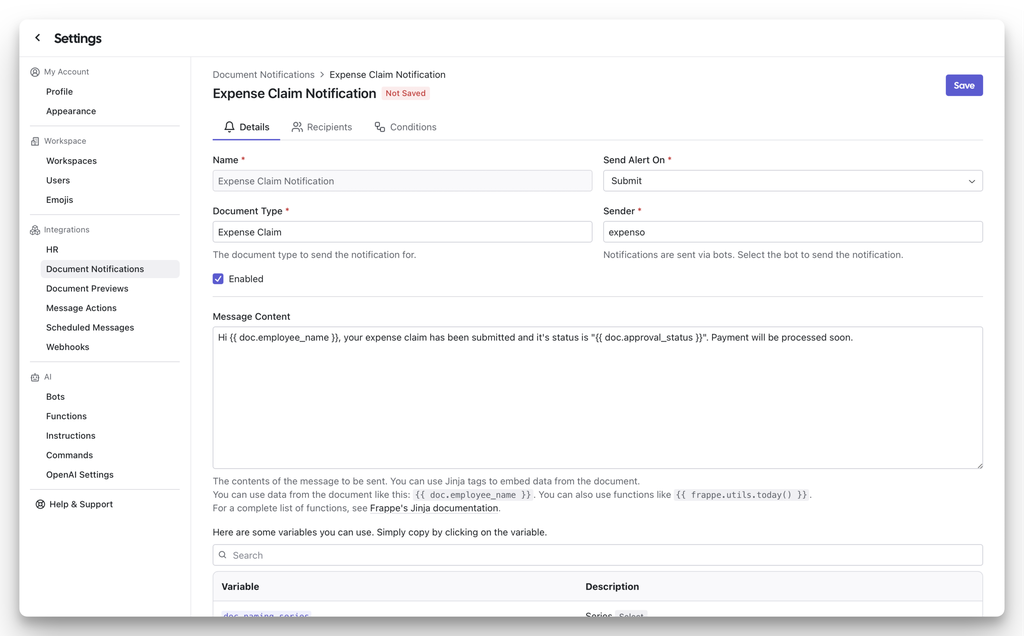Click the Workspace section icon
Image resolution: width=1024 pixels, height=636 pixels.
click(35, 141)
